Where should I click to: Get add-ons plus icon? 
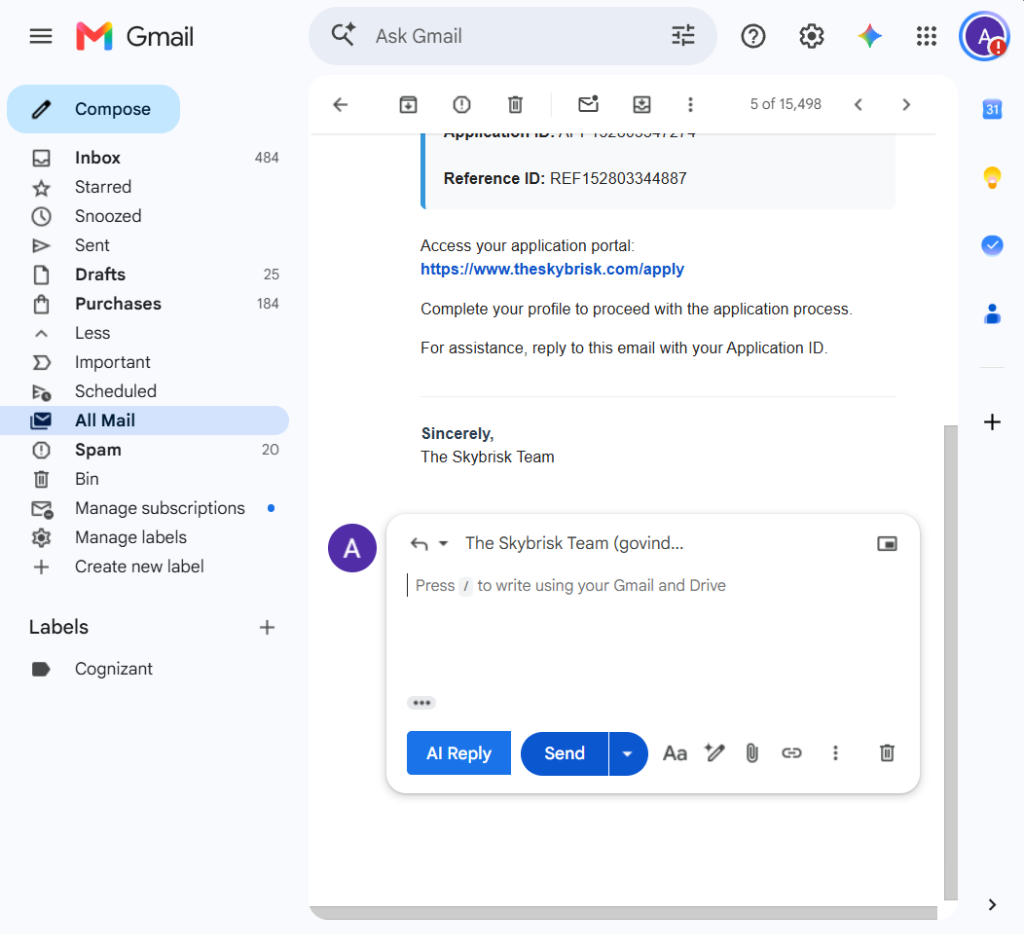[992, 422]
